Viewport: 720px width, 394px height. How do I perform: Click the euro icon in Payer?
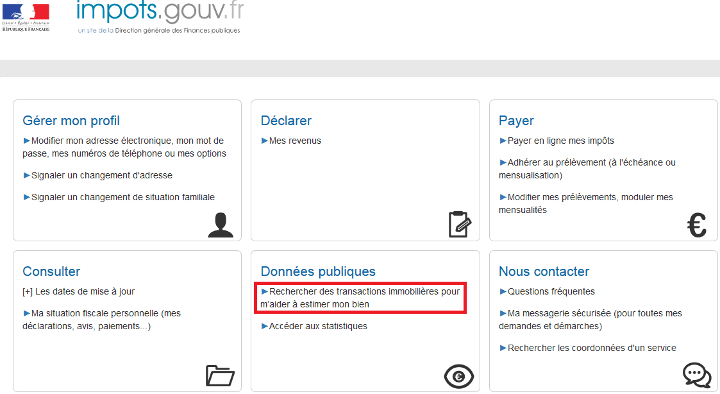click(x=696, y=225)
